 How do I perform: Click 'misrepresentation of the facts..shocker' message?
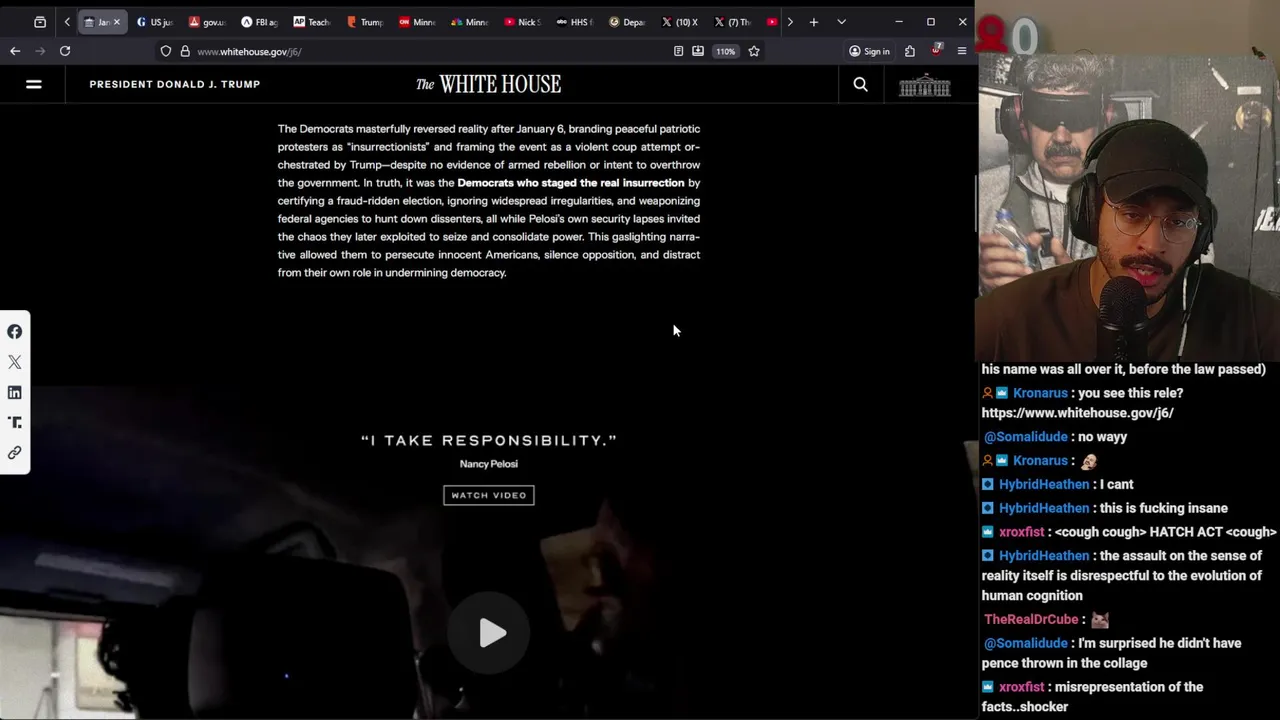tap(1092, 697)
